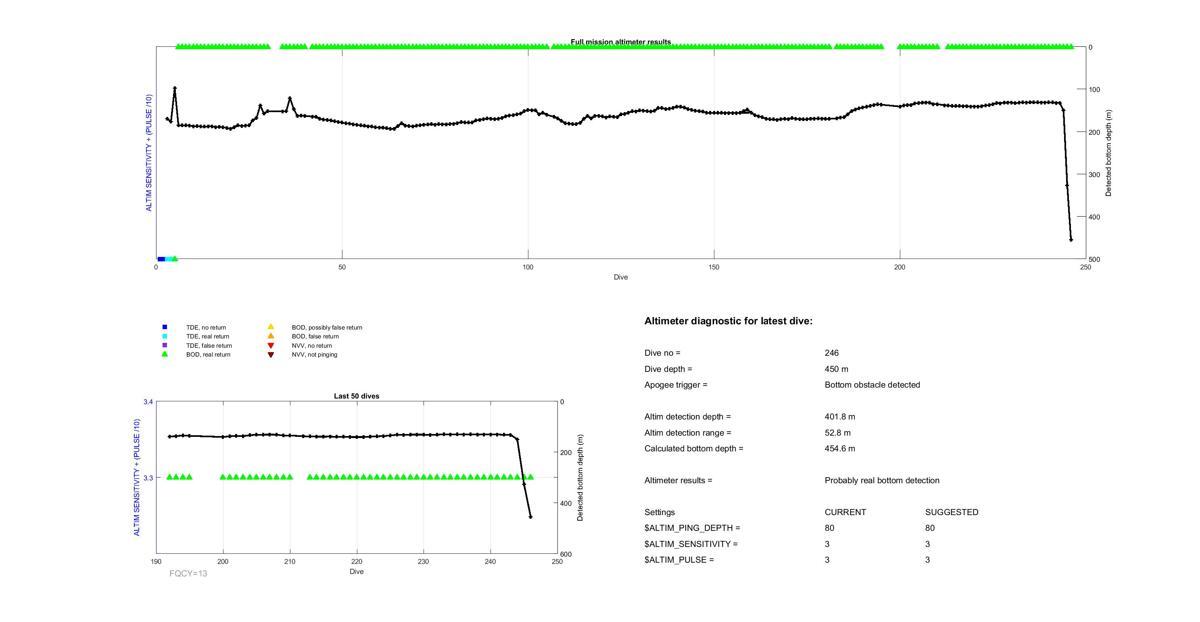Click the current $ALTIM_PULSE value 3
The width and height of the screenshot is (1200, 622).
click(828, 560)
